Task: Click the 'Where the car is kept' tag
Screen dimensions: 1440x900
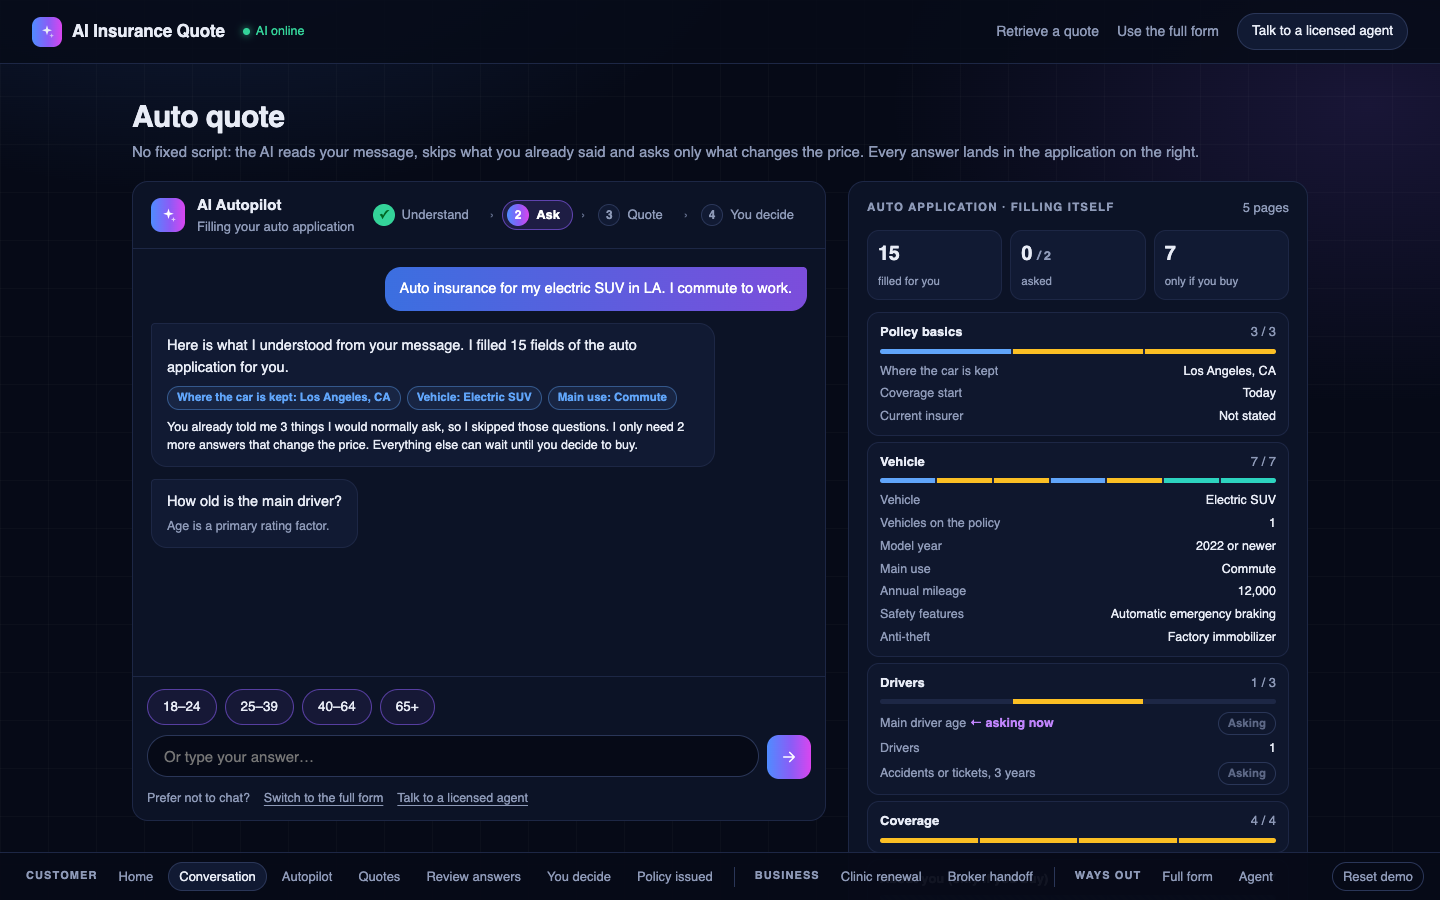Action: [284, 398]
